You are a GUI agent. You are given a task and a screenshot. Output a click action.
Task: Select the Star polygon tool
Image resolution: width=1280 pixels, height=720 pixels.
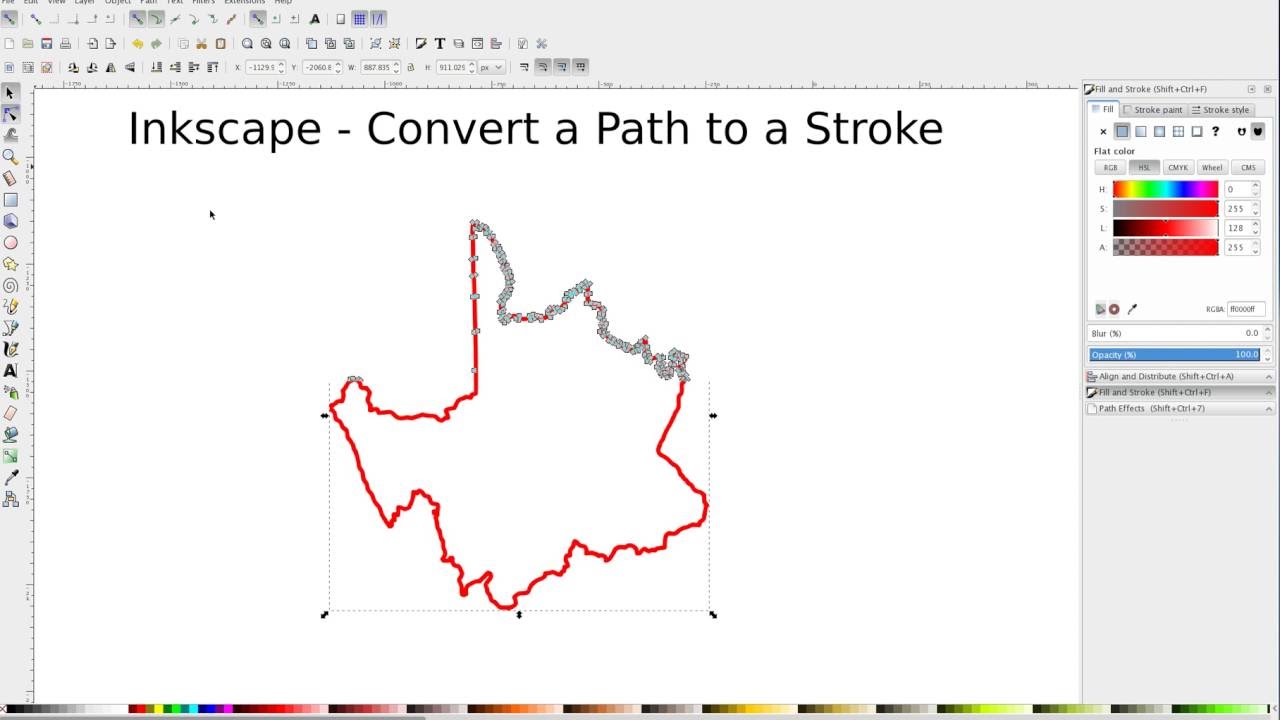pos(10,264)
